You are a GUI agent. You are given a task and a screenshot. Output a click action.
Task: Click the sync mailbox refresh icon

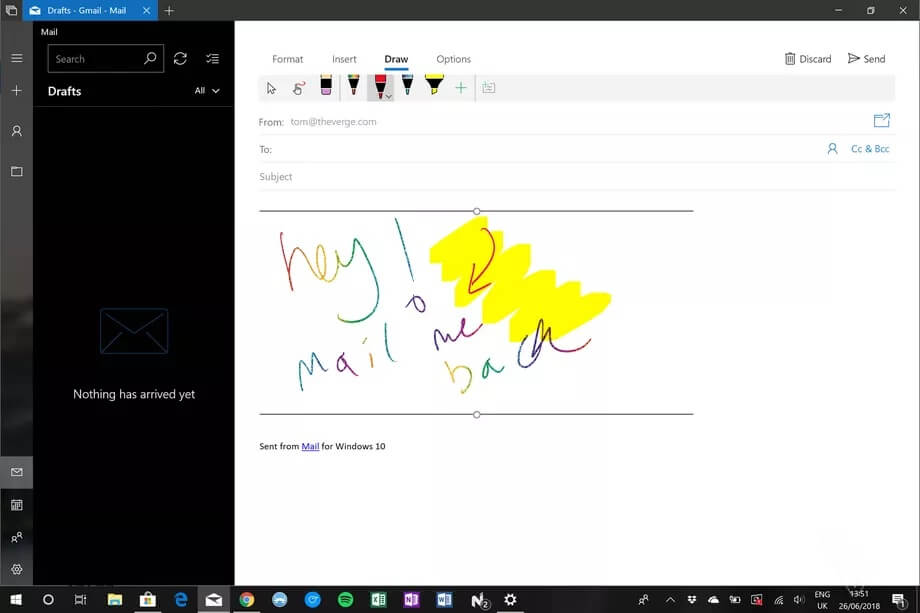tap(180, 59)
